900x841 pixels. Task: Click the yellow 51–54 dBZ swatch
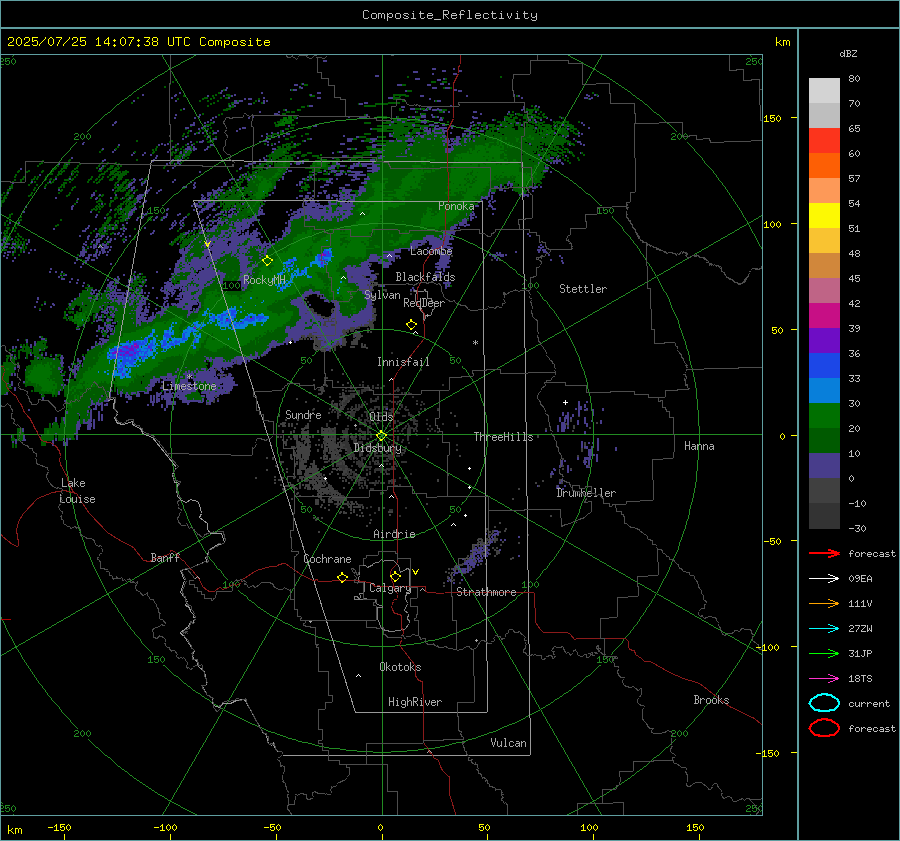coord(824,216)
